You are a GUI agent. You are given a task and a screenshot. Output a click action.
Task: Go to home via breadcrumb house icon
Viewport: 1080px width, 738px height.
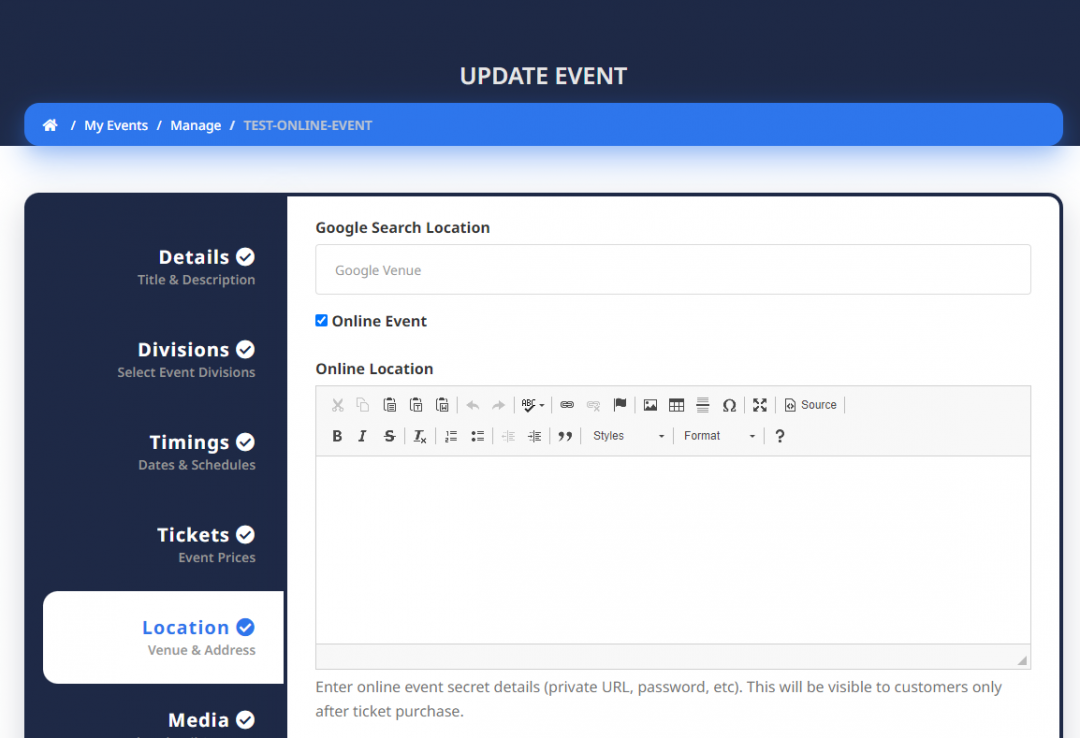(x=50, y=125)
